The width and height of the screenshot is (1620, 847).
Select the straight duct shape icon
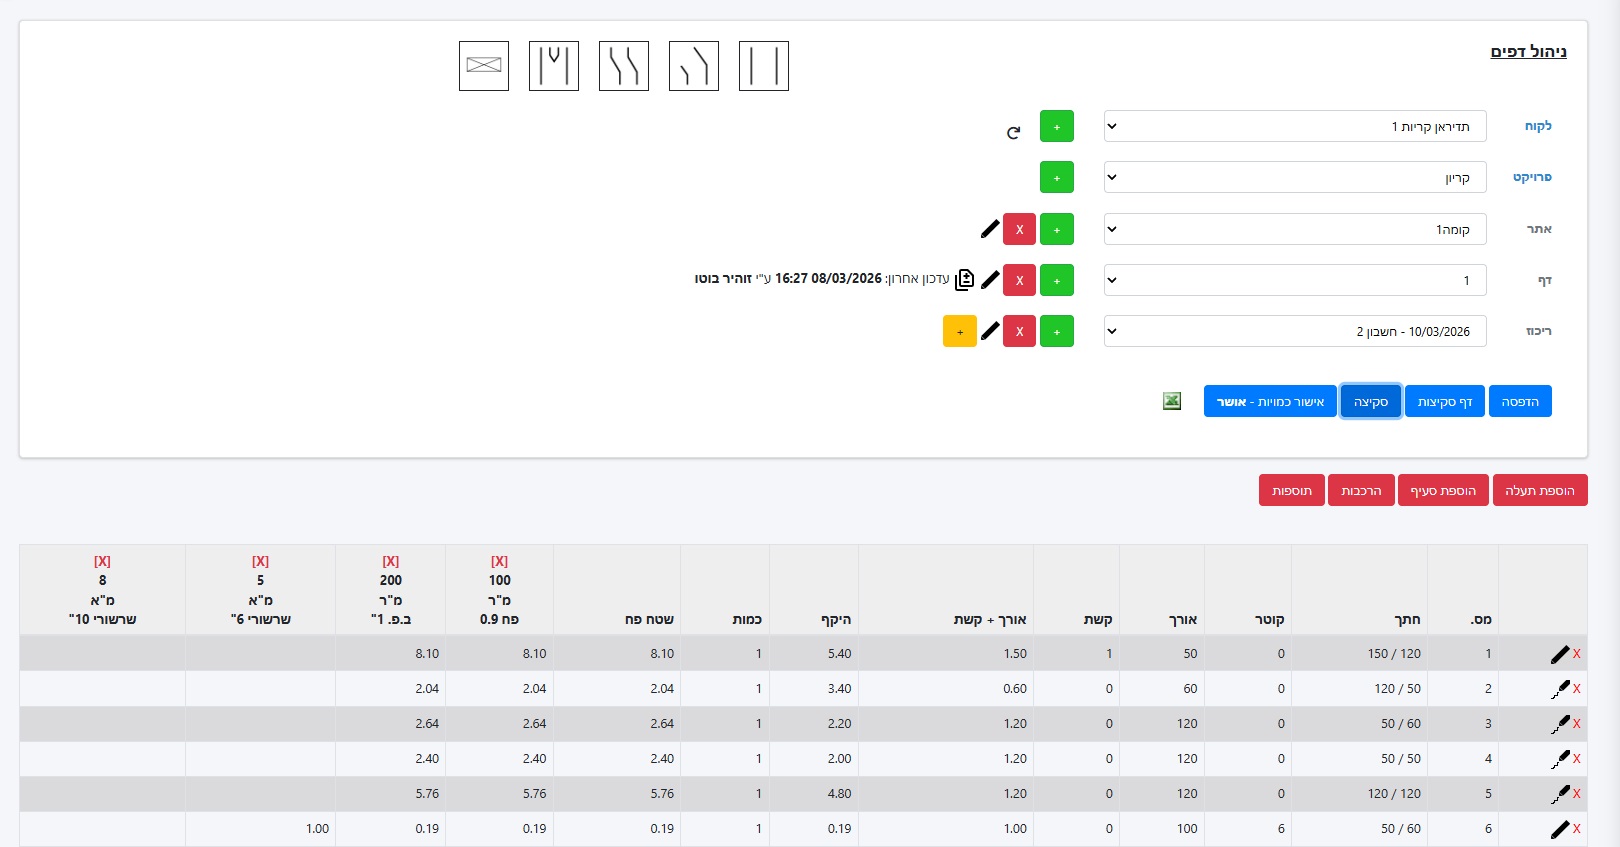tap(763, 66)
